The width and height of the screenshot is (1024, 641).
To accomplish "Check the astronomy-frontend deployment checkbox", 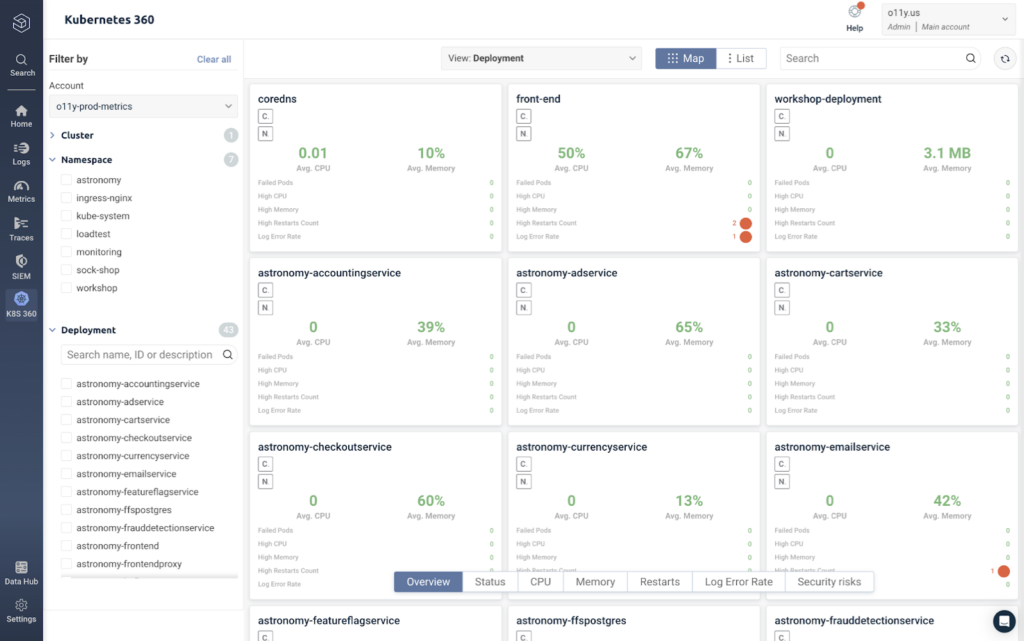I will click(66, 545).
